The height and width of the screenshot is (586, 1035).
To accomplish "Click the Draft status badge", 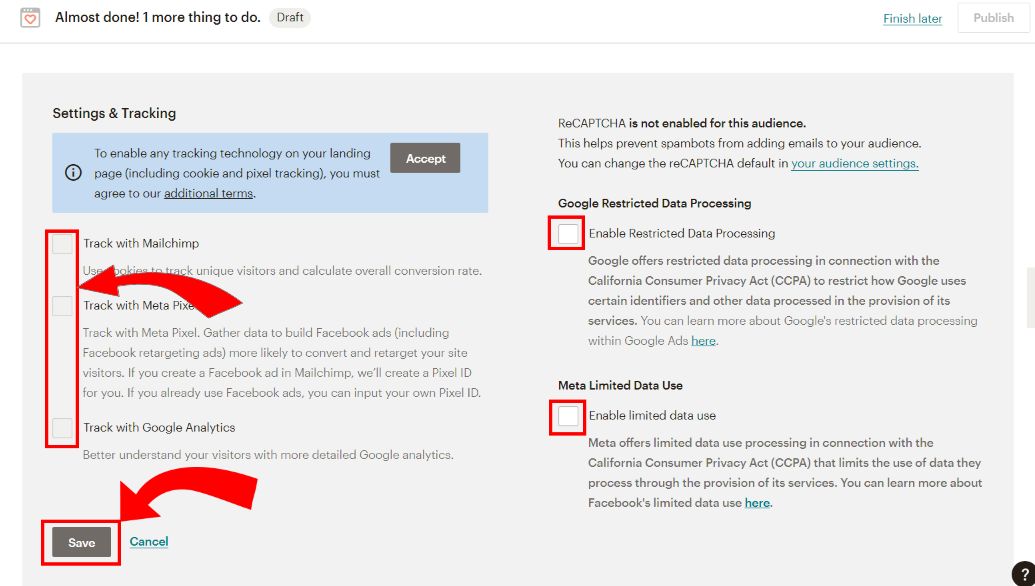I will [x=290, y=17].
